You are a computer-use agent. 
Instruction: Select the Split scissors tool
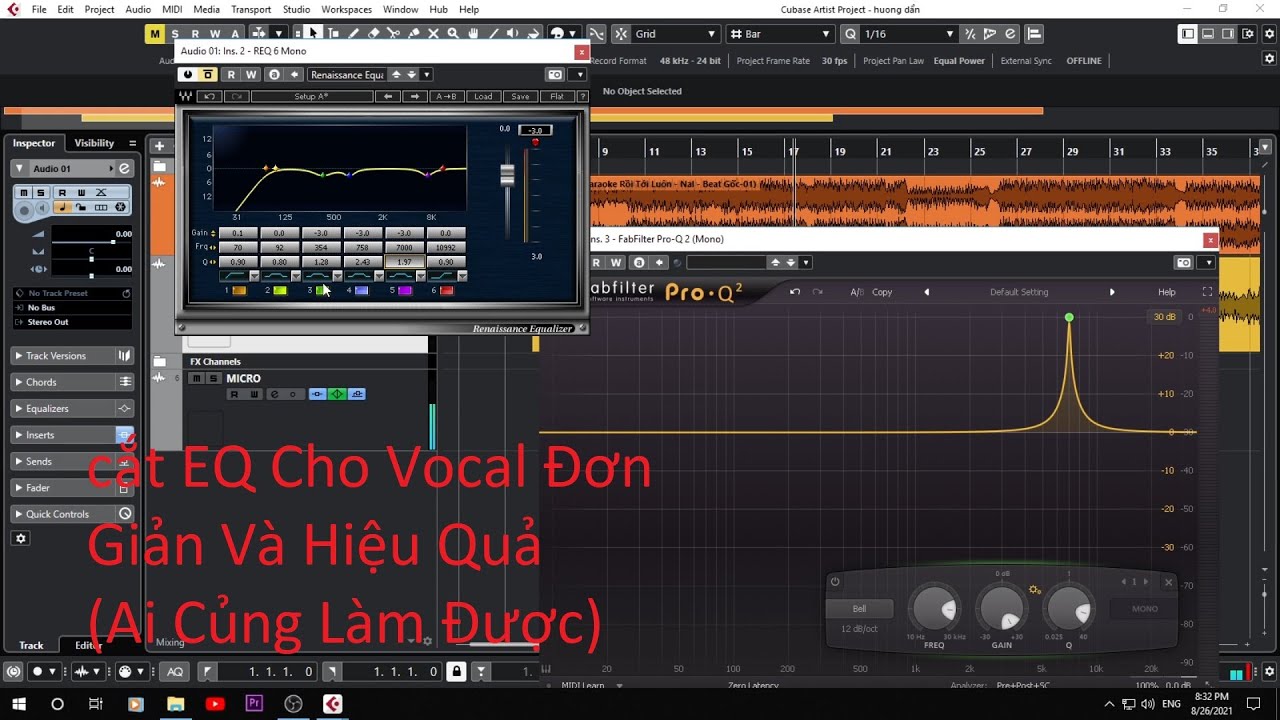coord(393,33)
